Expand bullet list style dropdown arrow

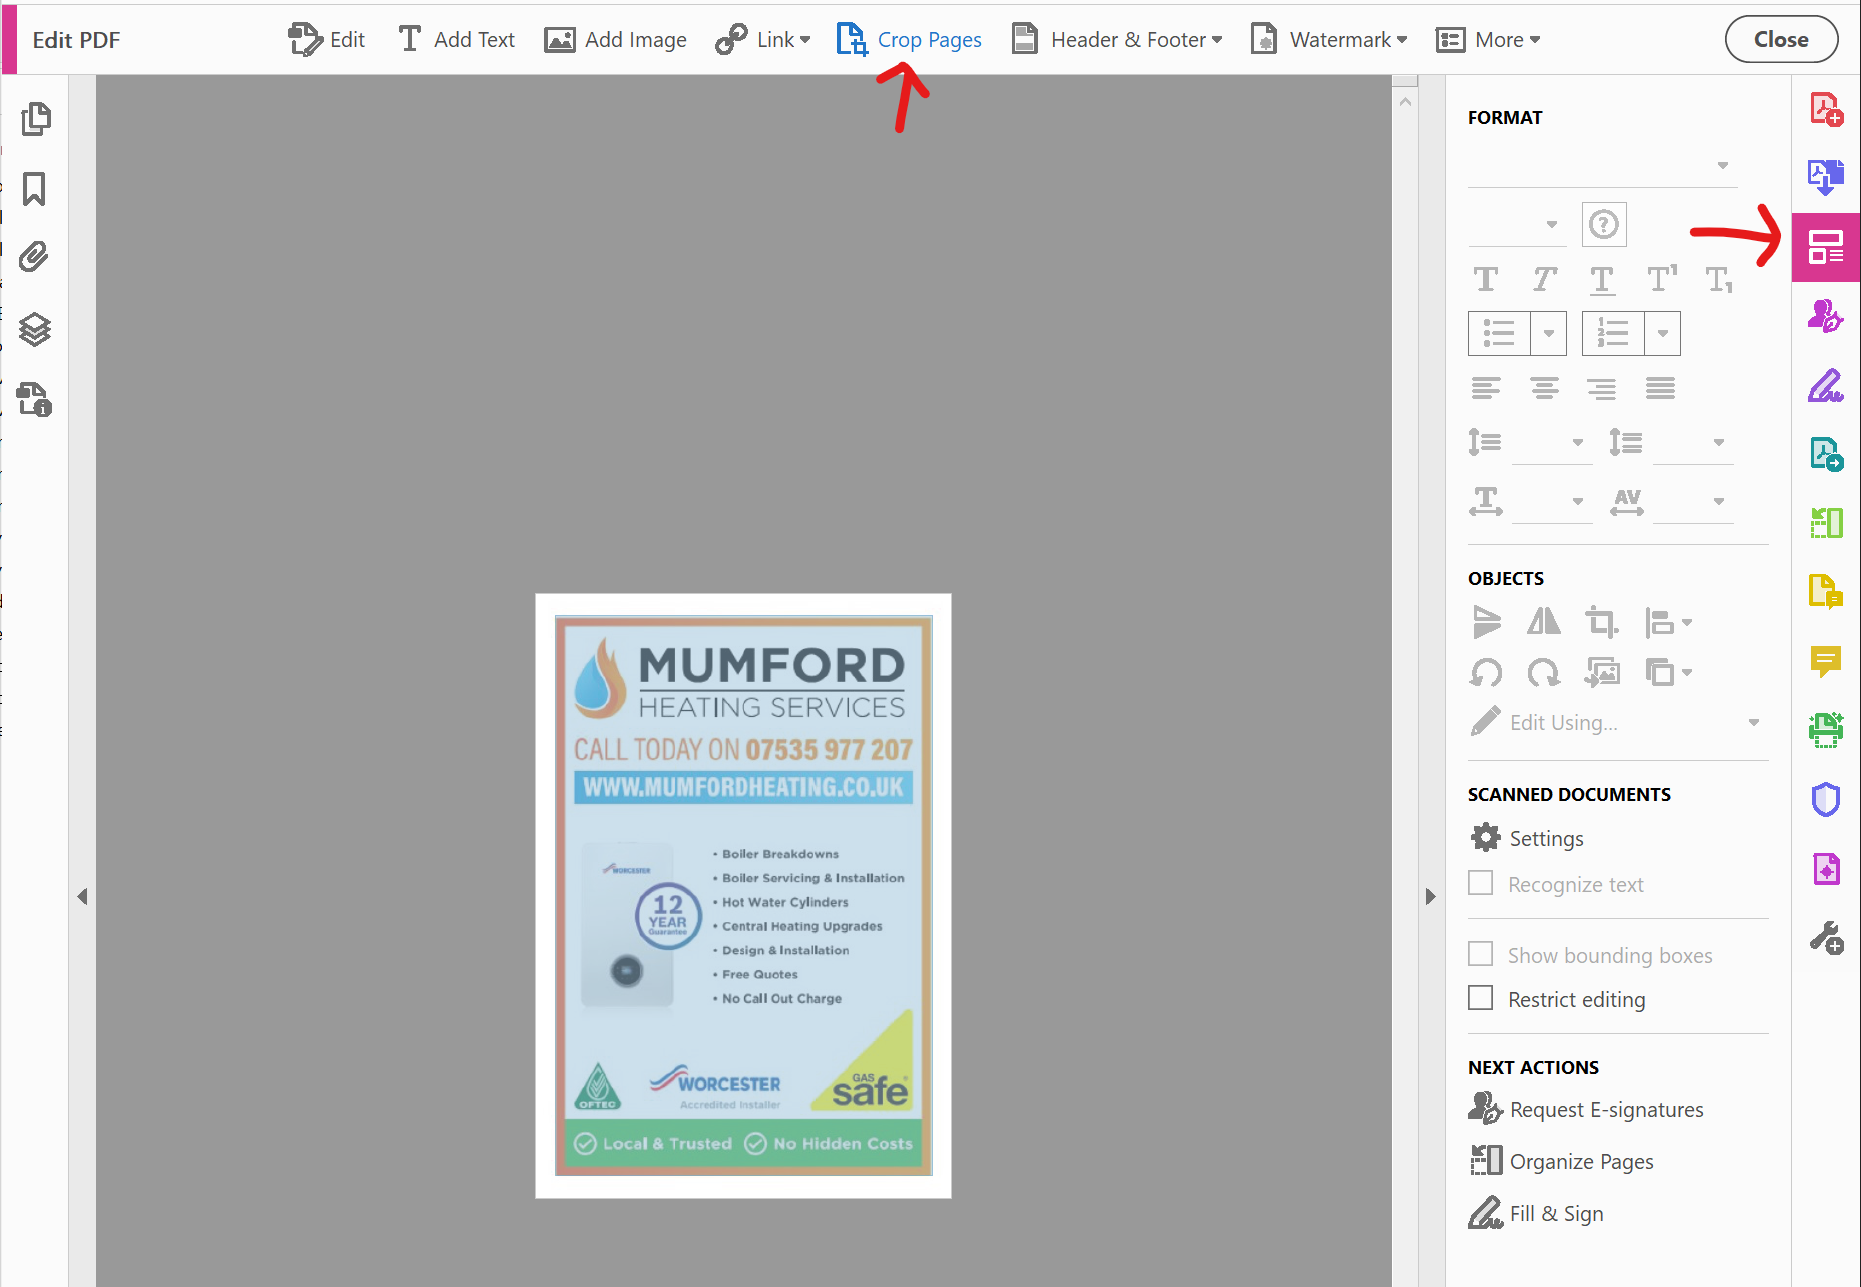(x=1549, y=333)
